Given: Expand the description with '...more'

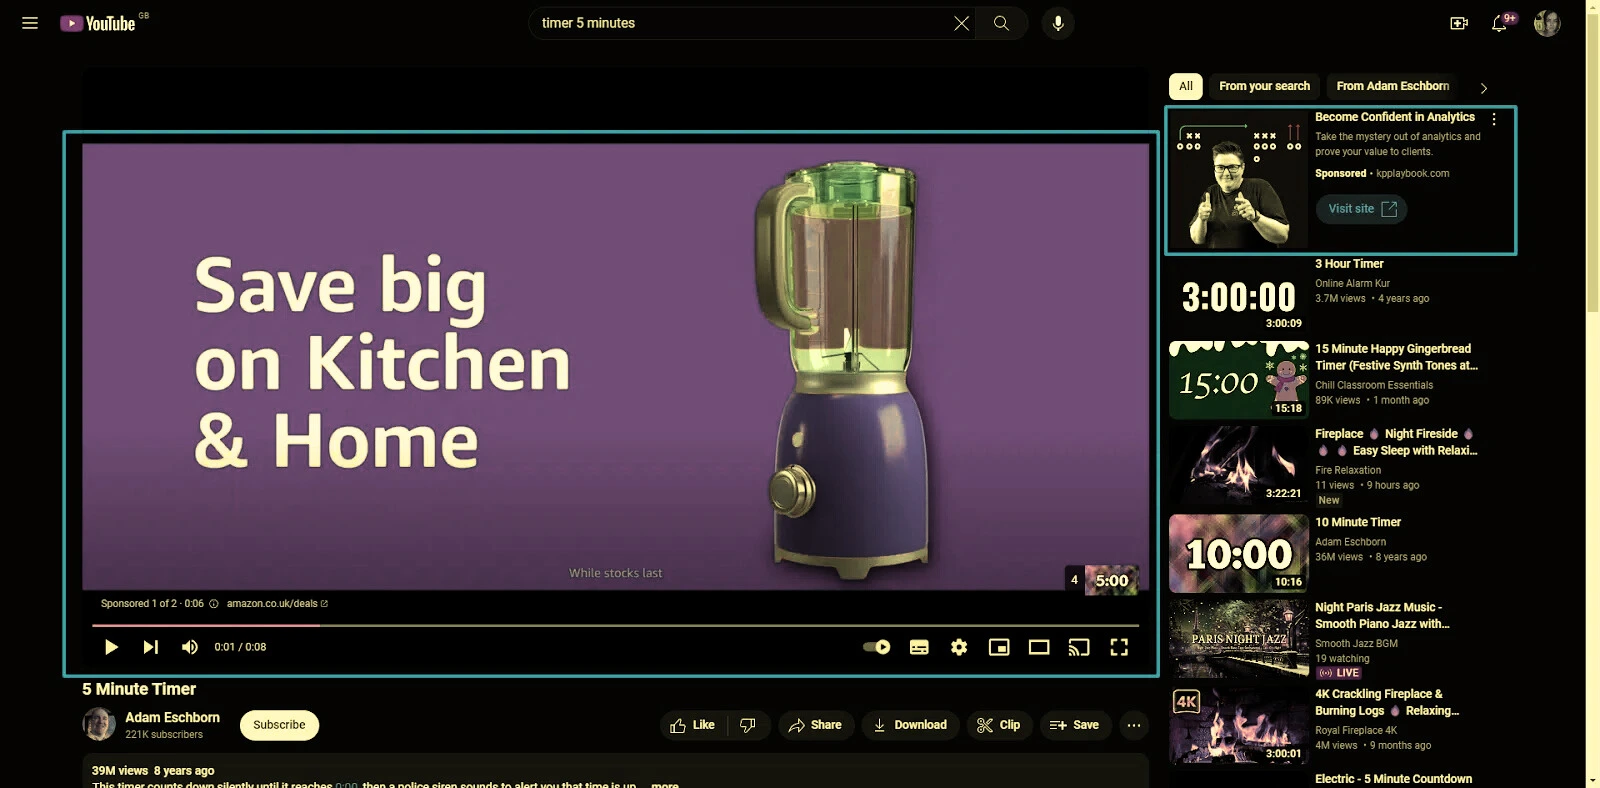Looking at the screenshot, I should (663, 785).
